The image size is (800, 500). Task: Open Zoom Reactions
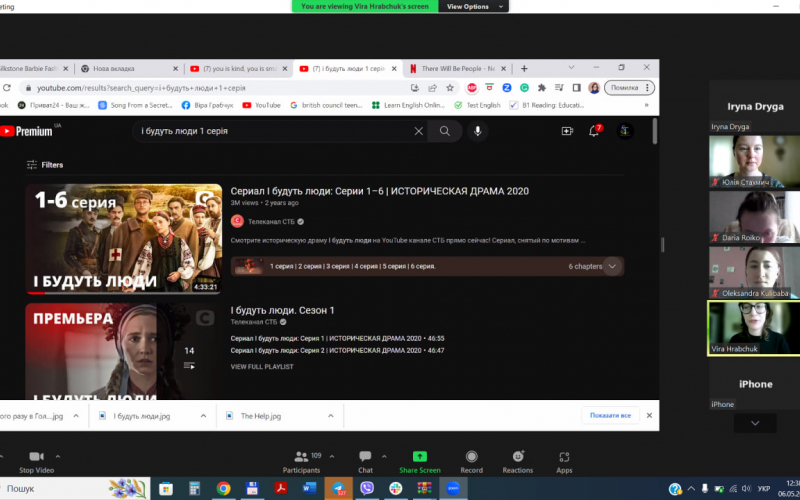click(x=518, y=462)
